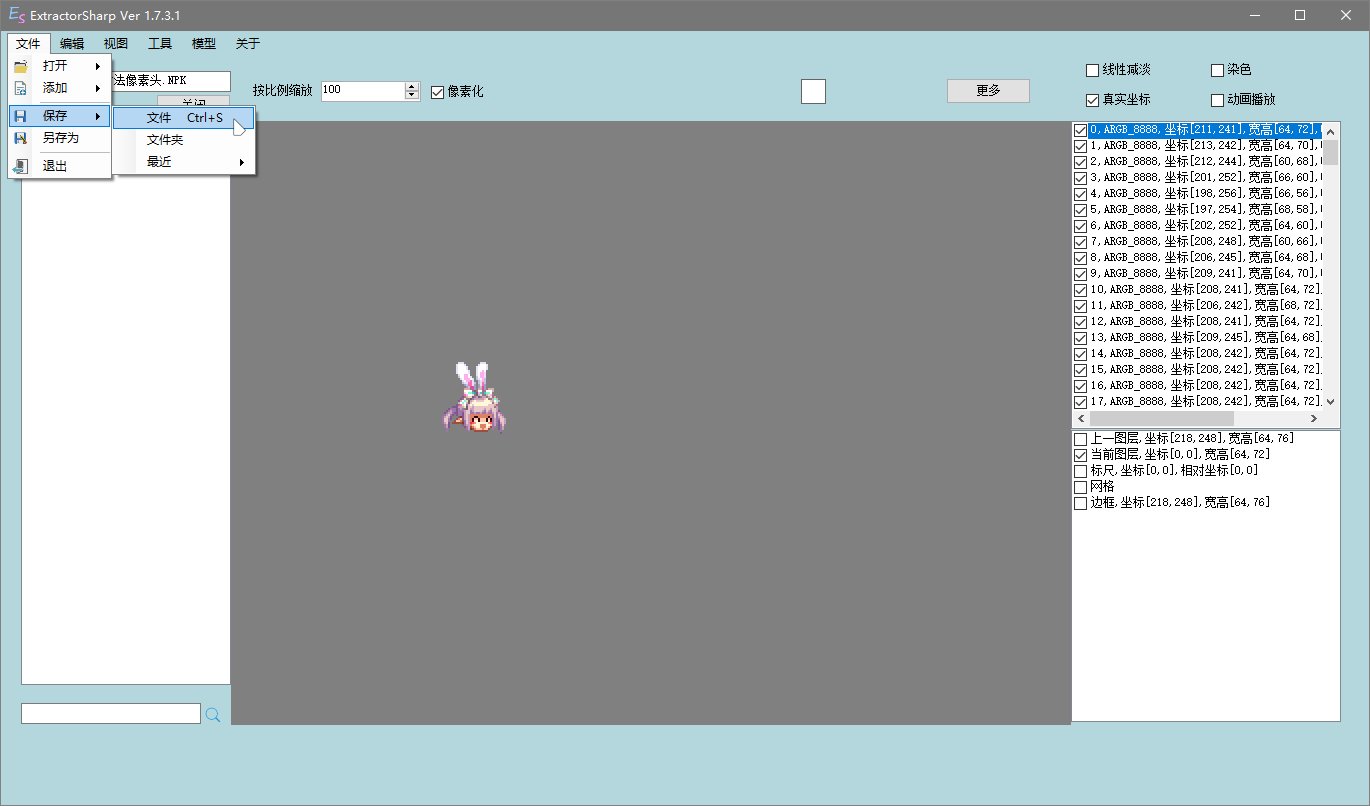
Task: Click the magnifier search icon
Action: pyautogui.click(x=212, y=714)
